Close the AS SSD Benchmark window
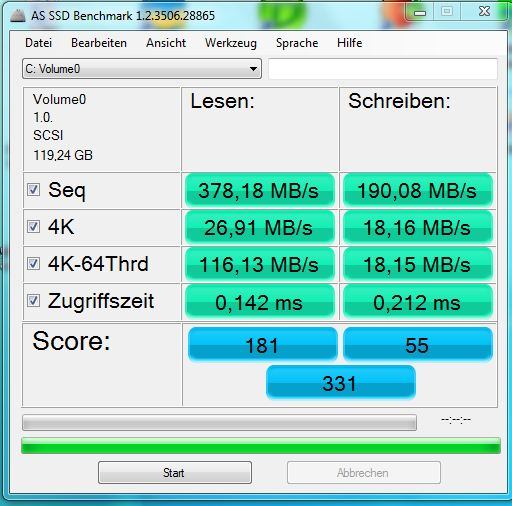Viewport: 512px width, 506px height. (484, 12)
